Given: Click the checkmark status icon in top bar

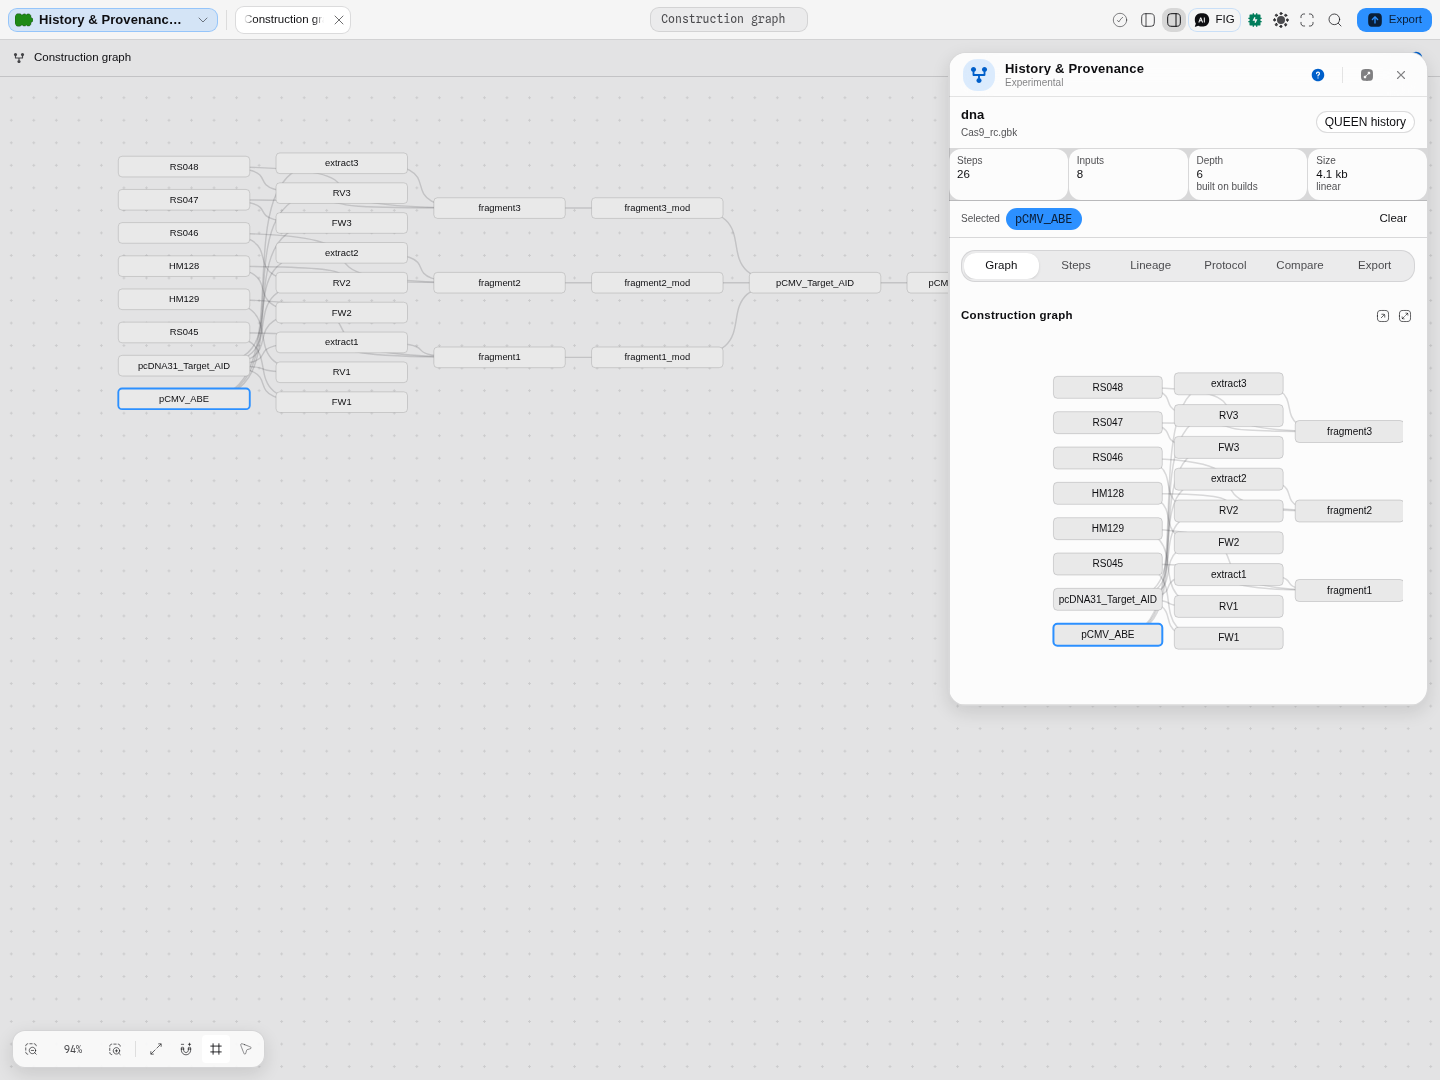Looking at the screenshot, I should click(x=1120, y=20).
